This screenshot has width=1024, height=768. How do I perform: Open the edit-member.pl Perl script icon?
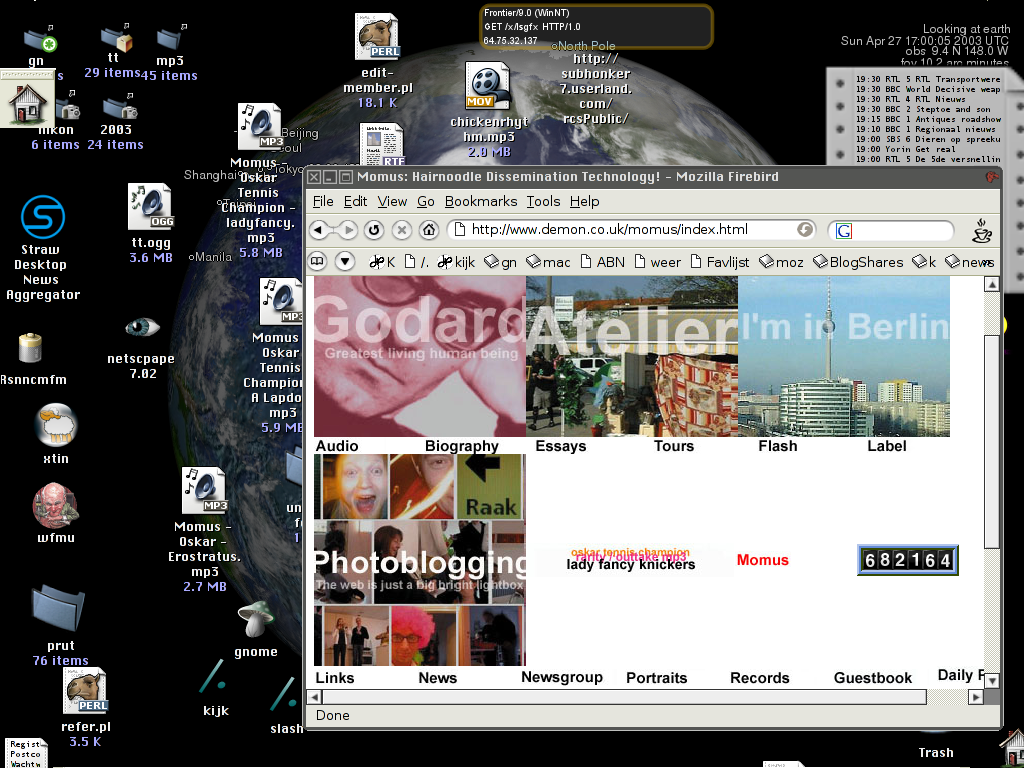click(x=377, y=38)
